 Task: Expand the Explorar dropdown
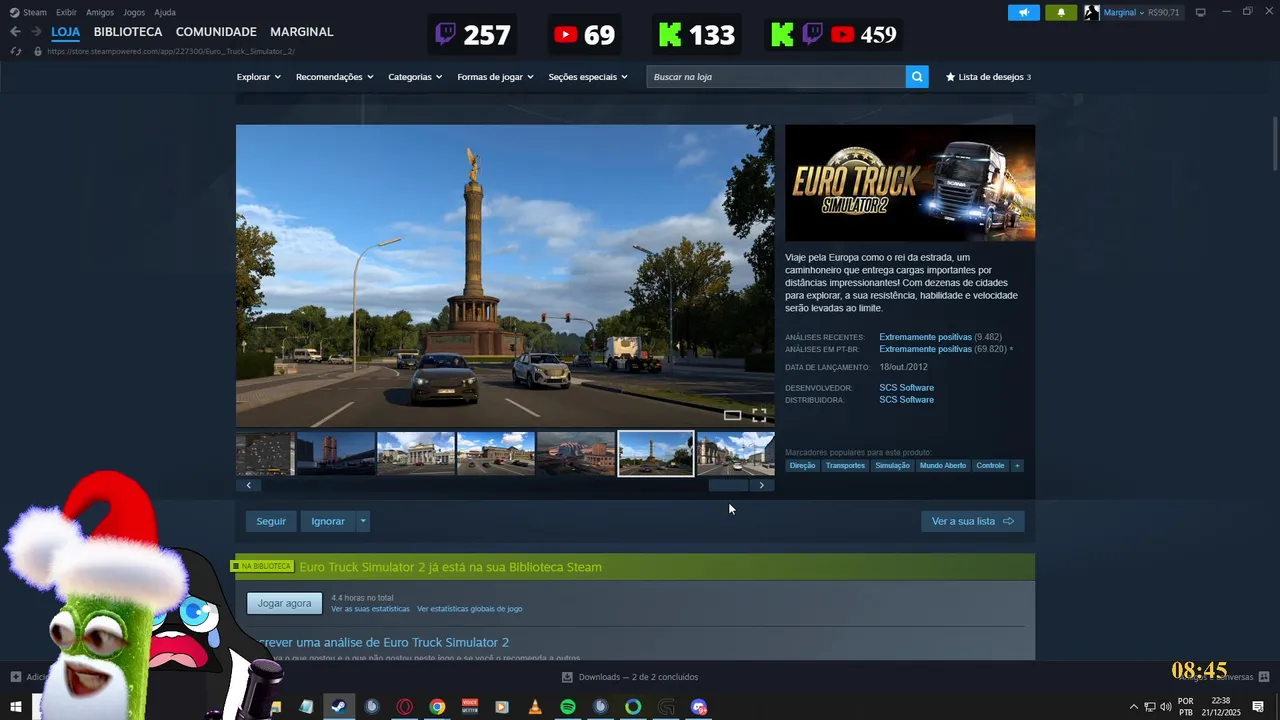(259, 77)
